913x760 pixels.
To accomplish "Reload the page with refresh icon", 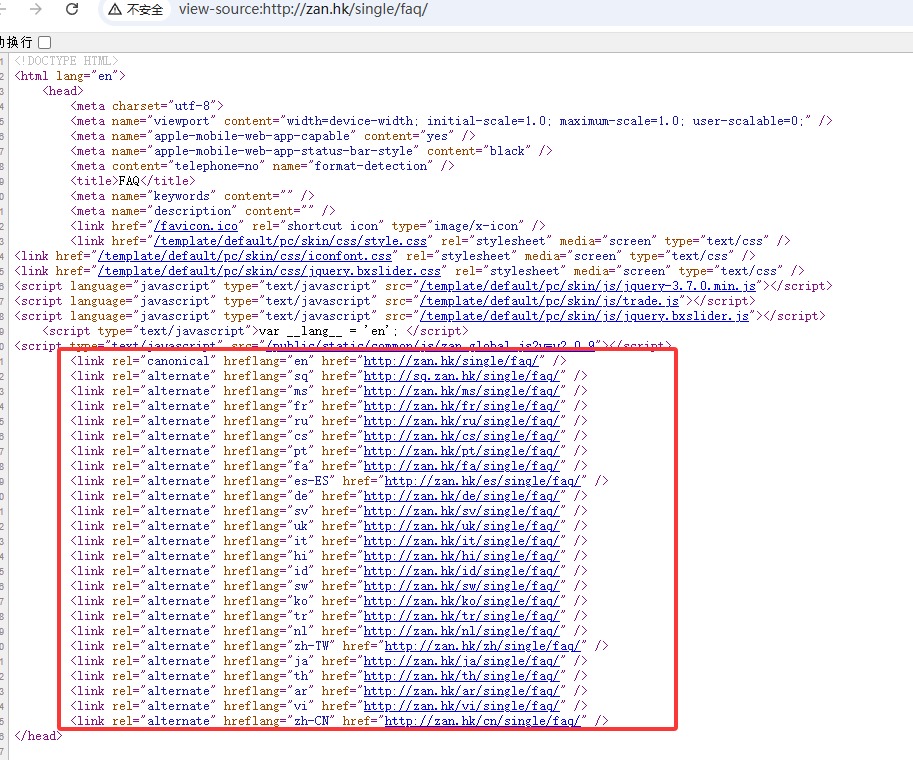I will click(x=72, y=9).
